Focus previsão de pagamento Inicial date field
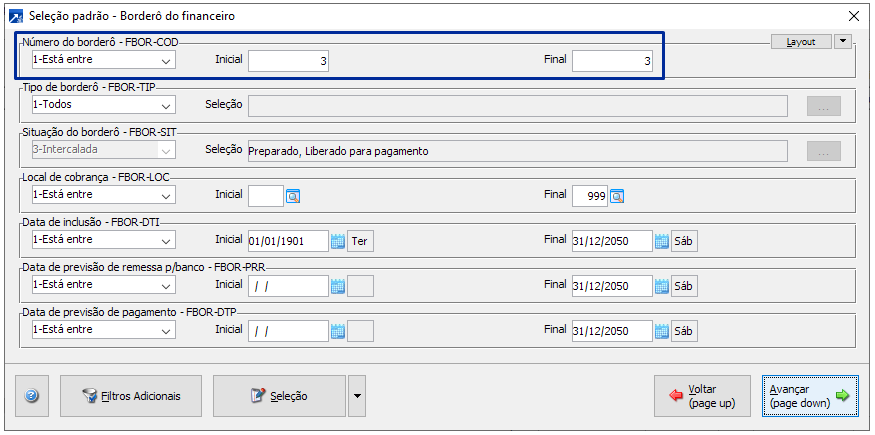875x435 pixels. pos(289,332)
